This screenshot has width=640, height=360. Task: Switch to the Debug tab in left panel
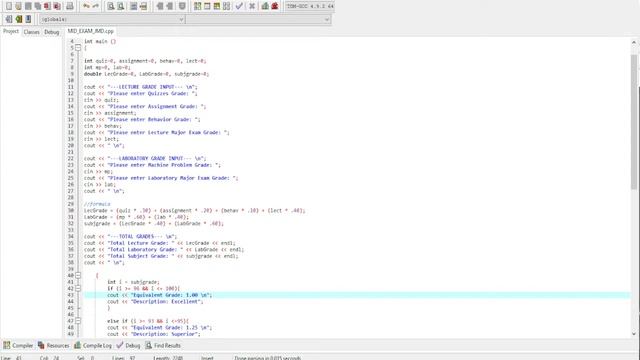(52, 32)
